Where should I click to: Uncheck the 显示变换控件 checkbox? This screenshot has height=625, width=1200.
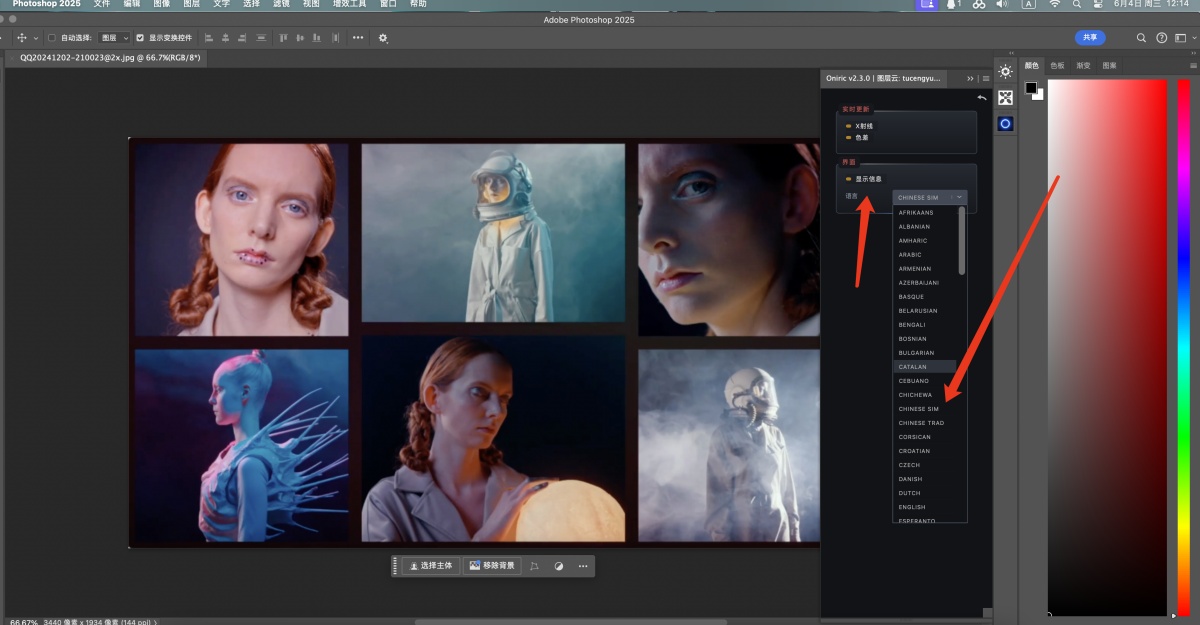coord(140,38)
